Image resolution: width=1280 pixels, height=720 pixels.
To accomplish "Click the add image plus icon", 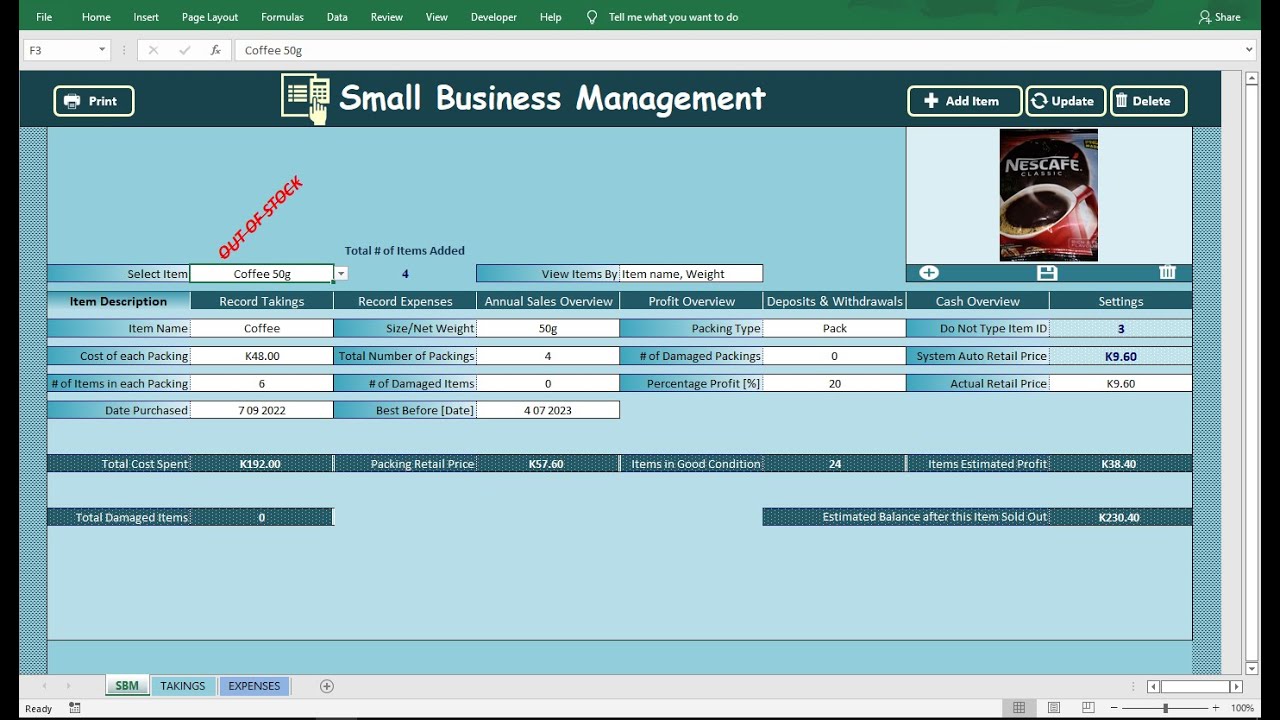I will 929,273.
